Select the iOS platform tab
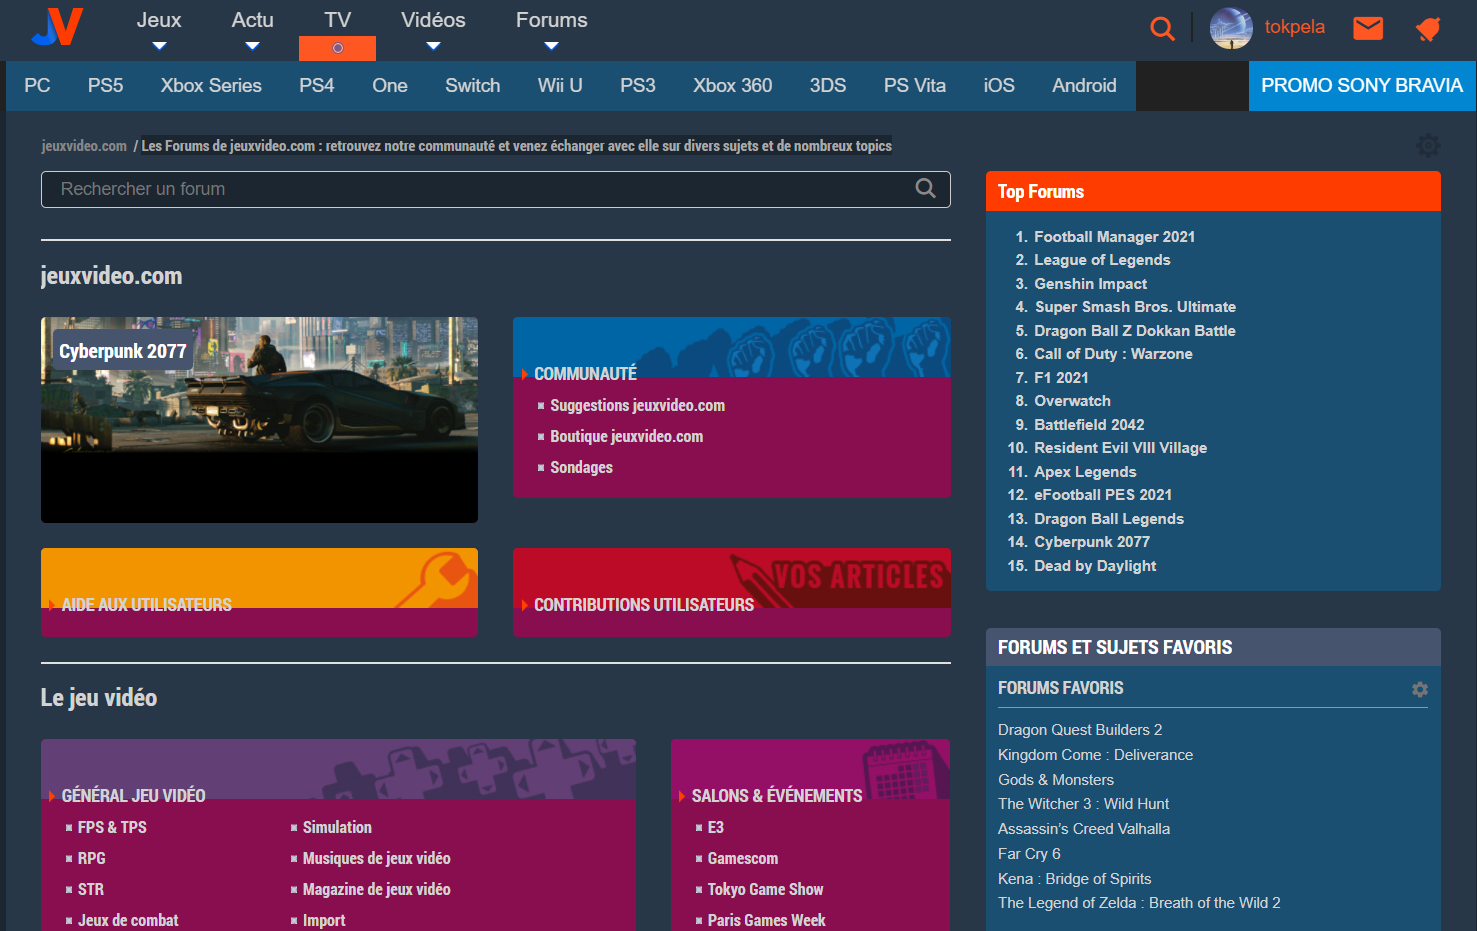This screenshot has height=931, width=1477. pyautogui.click(x=998, y=86)
